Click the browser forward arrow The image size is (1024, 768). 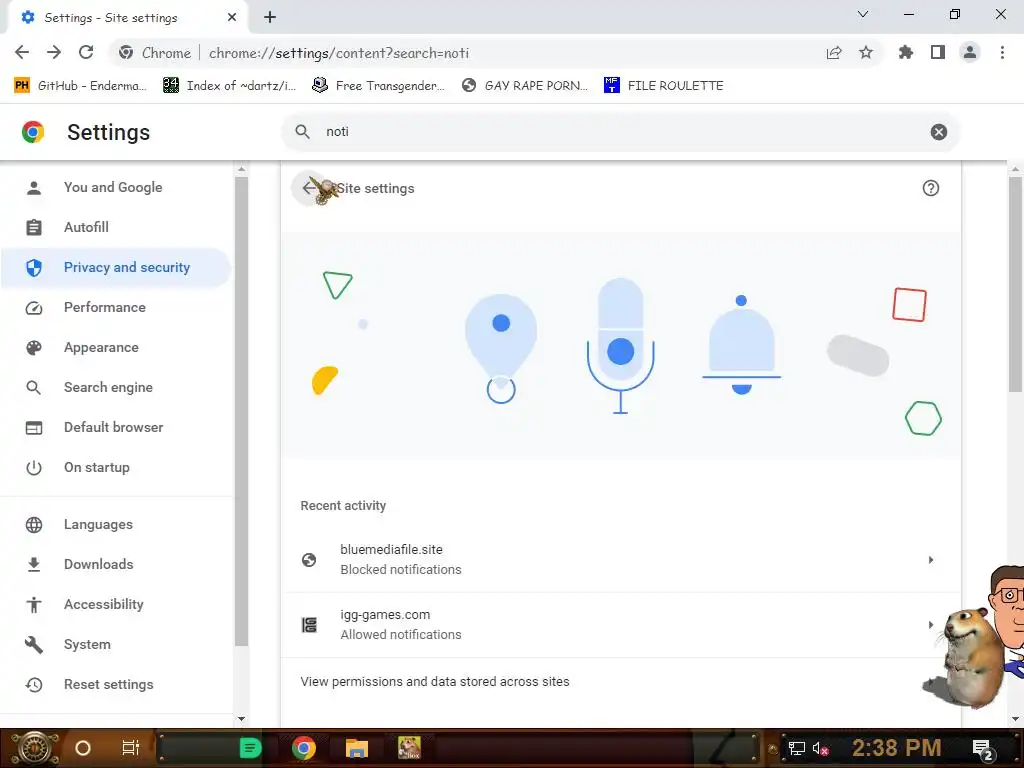[54, 53]
